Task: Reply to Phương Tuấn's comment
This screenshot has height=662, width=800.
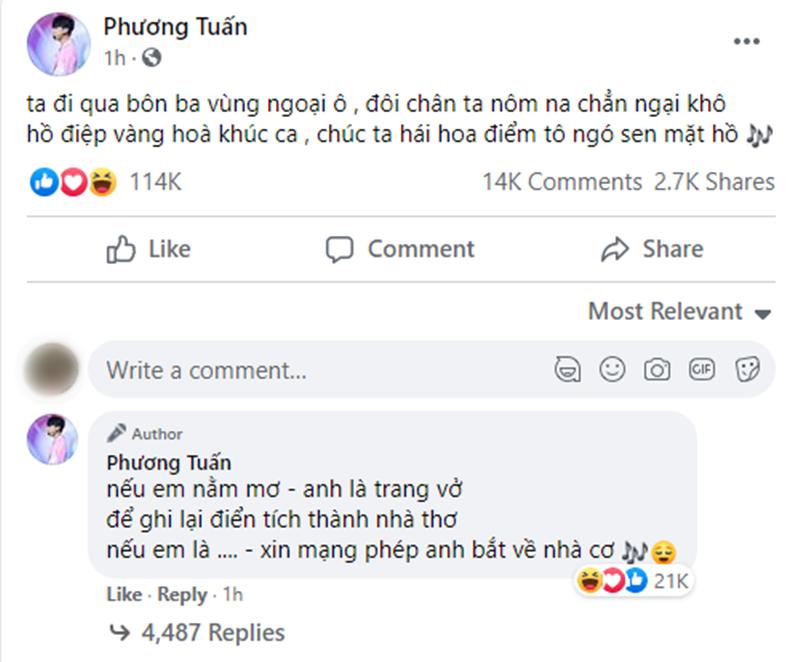Action: click(x=182, y=595)
